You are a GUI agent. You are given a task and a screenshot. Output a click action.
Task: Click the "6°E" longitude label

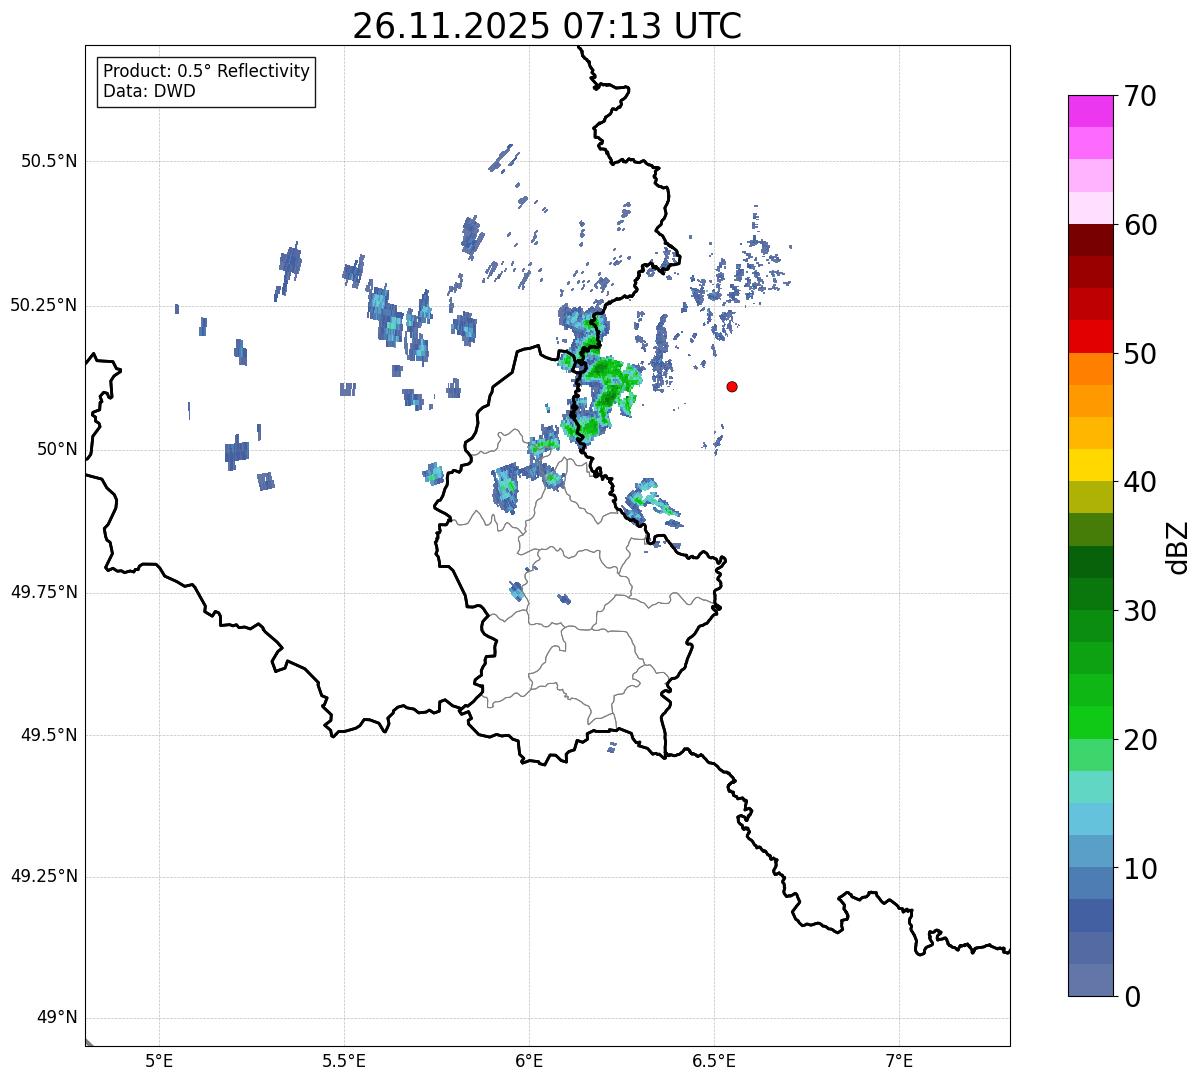pos(529,1060)
